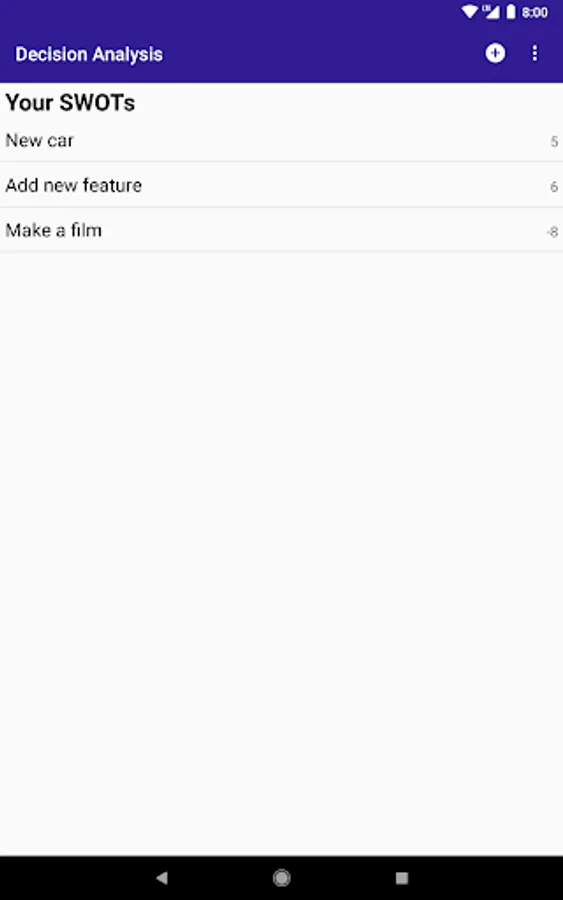Open the New car SWOT entry

(x=281, y=141)
